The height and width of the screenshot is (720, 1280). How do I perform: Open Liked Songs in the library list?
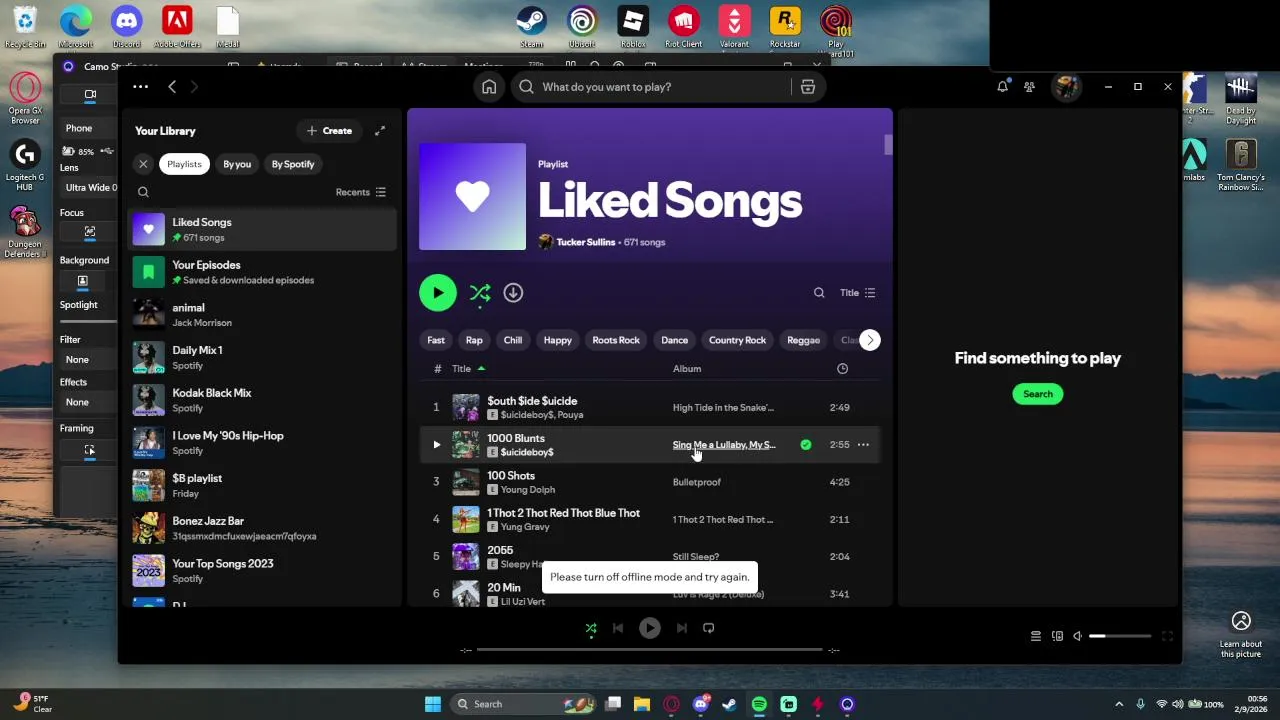click(x=263, y=229)
